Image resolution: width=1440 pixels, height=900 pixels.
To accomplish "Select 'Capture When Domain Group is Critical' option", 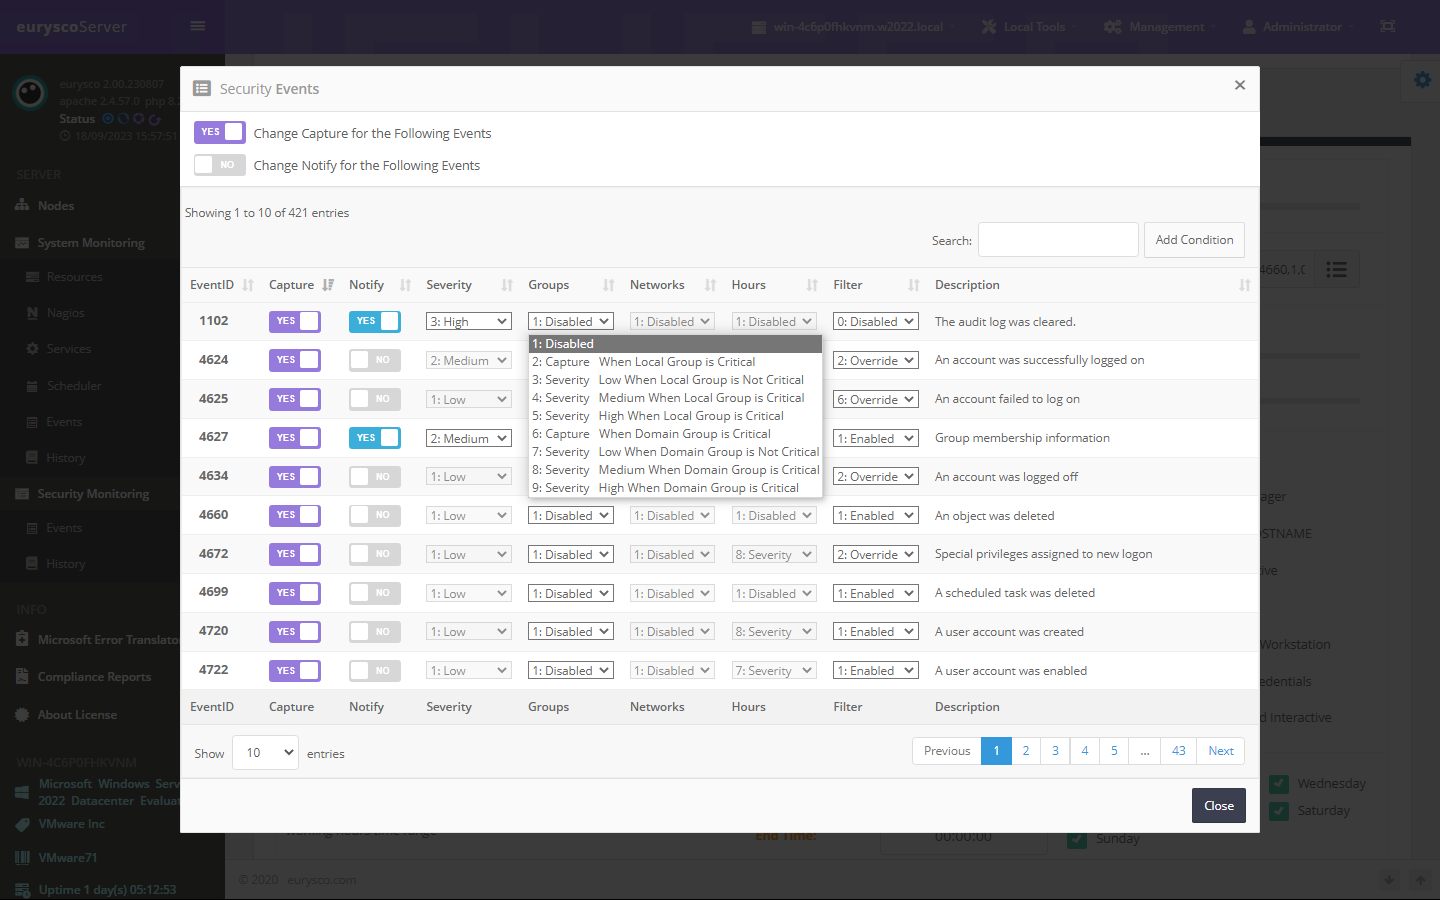I will coord(675,434).
